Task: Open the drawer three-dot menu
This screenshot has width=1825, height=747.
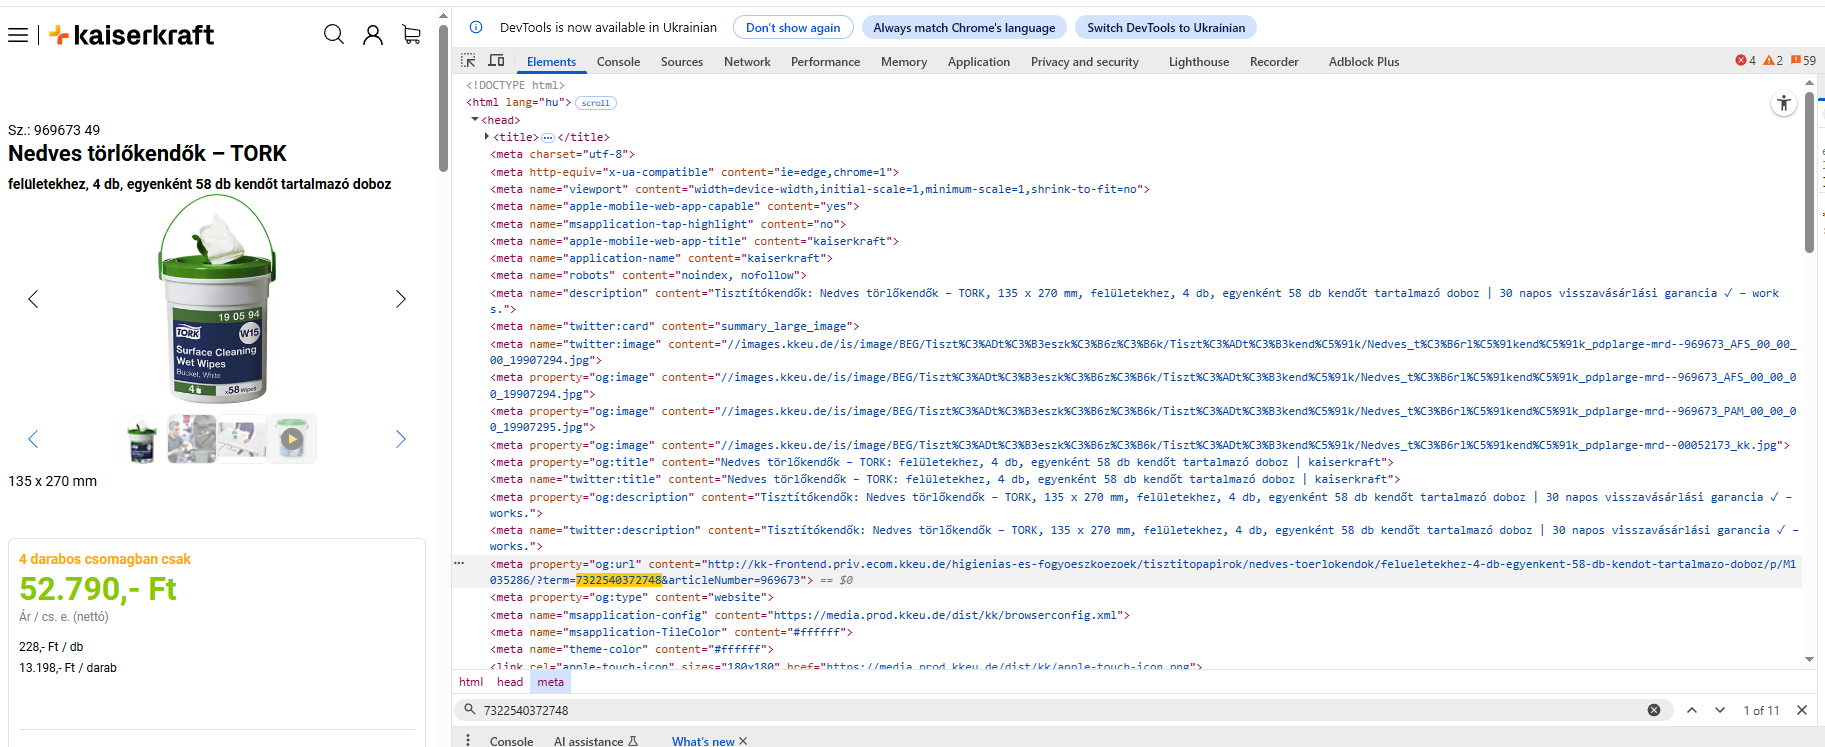Action: pos(468,740)
